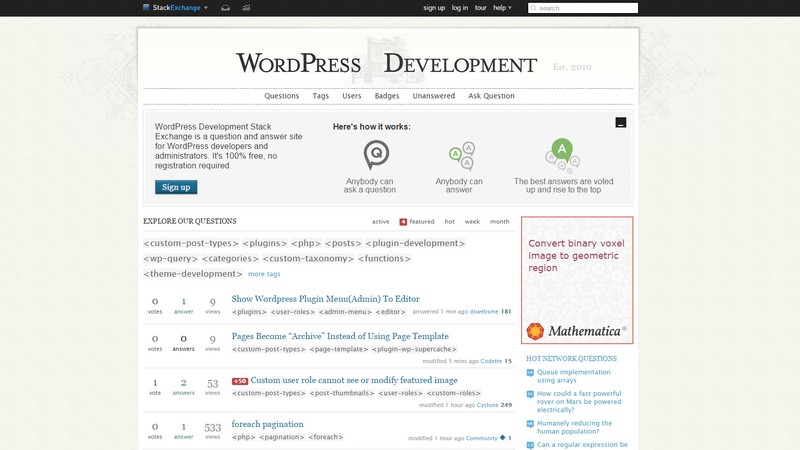
Task: Open the Unanswered nav item
Action: point(434,96)
